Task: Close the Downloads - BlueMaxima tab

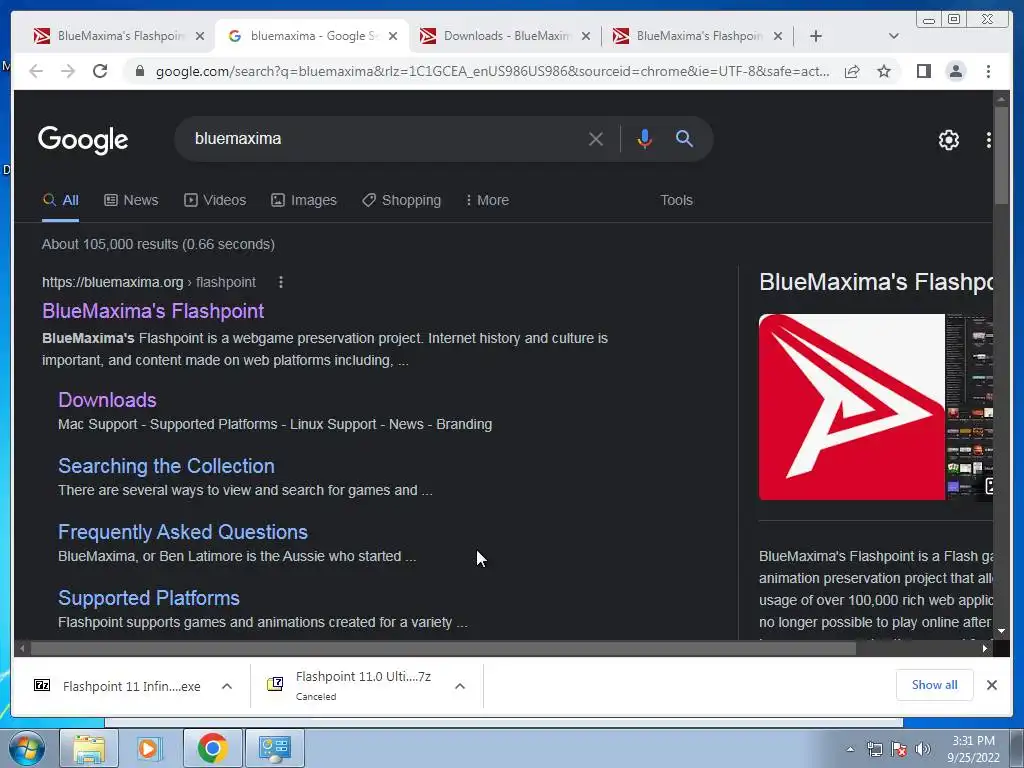Action: click(x=586, y=36)
